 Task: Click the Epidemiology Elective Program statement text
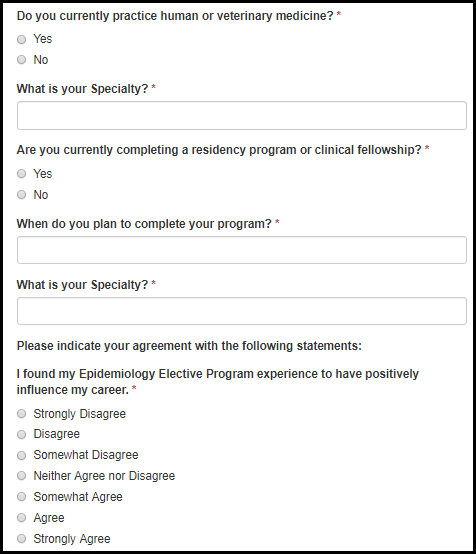pos(218,382)
